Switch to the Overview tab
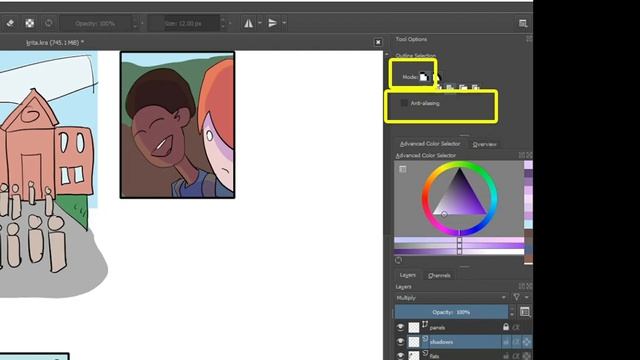The width and height of the screenshot is (640, 360). point(484,144)
